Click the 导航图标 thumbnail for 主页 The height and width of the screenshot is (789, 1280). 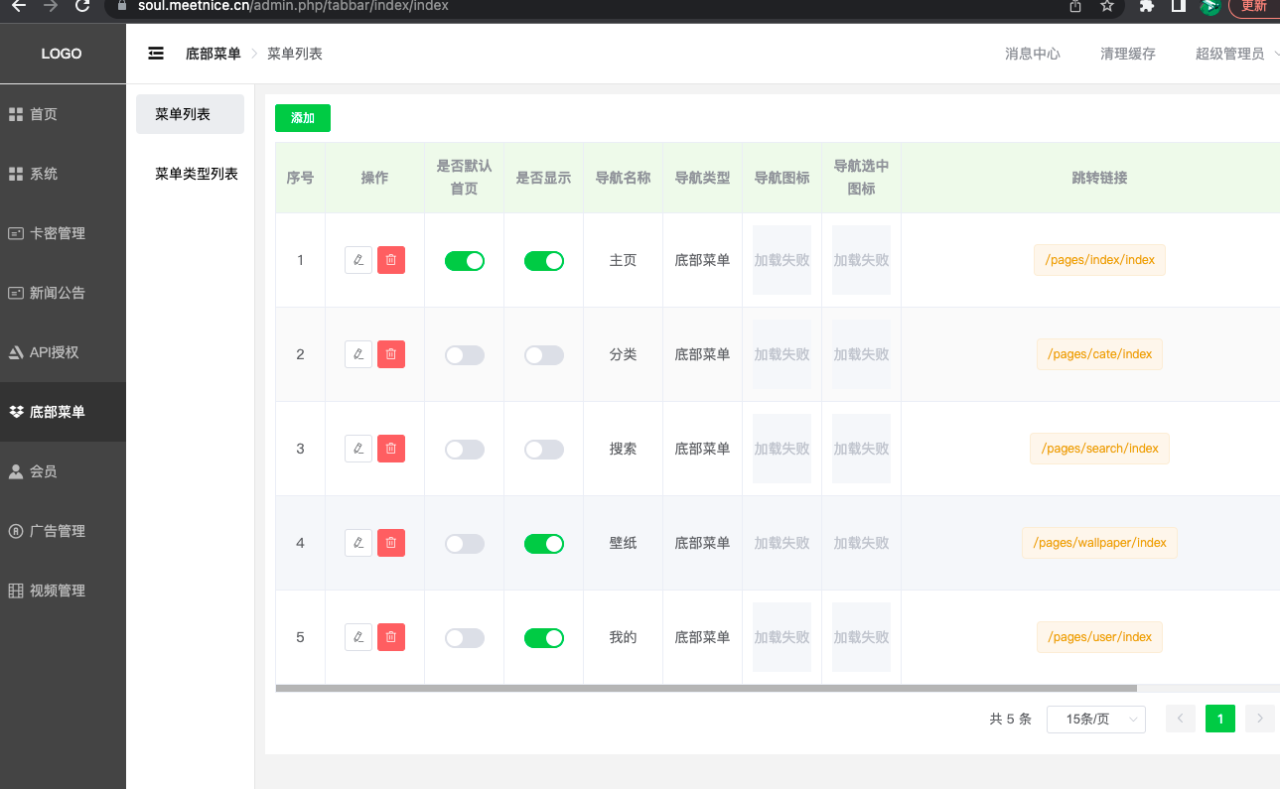tap(782, 260)
